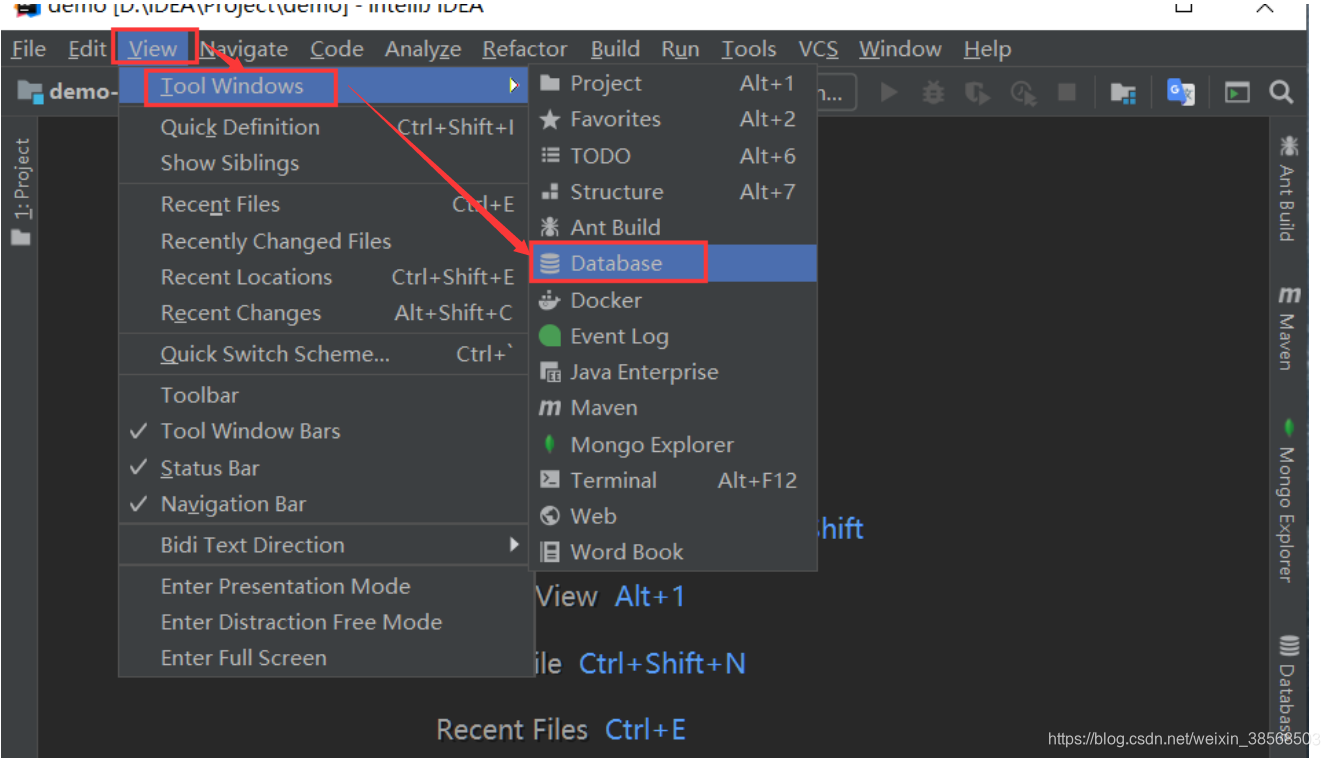Select Recent Changes

click(x=324, y=314)
